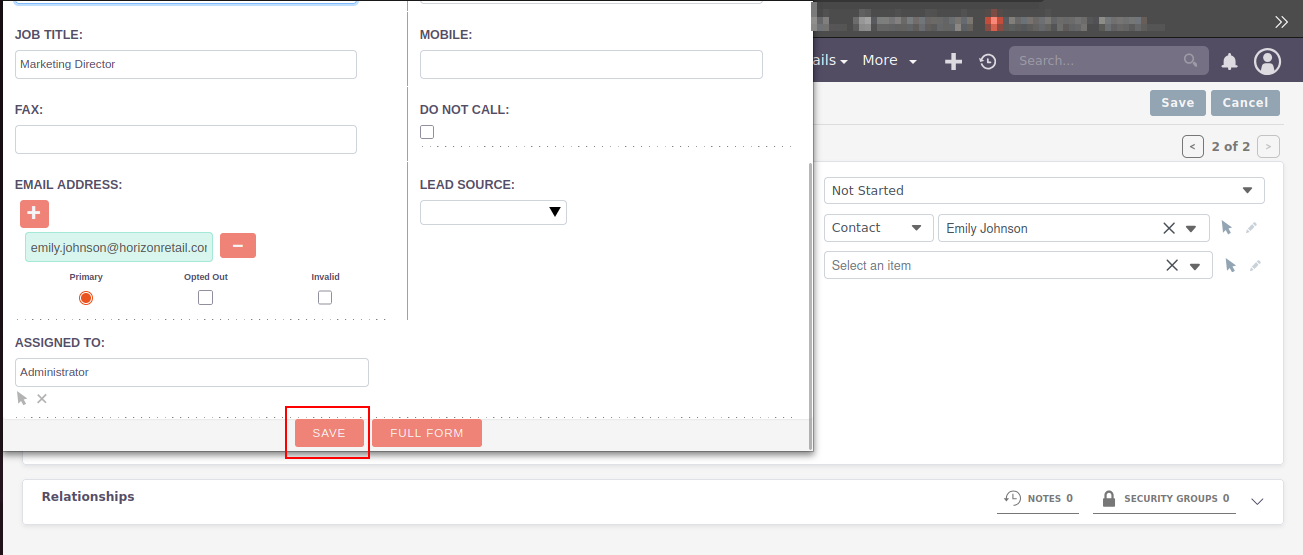Open recently viewed history icon
The image size is (1303, 555).
988,62
